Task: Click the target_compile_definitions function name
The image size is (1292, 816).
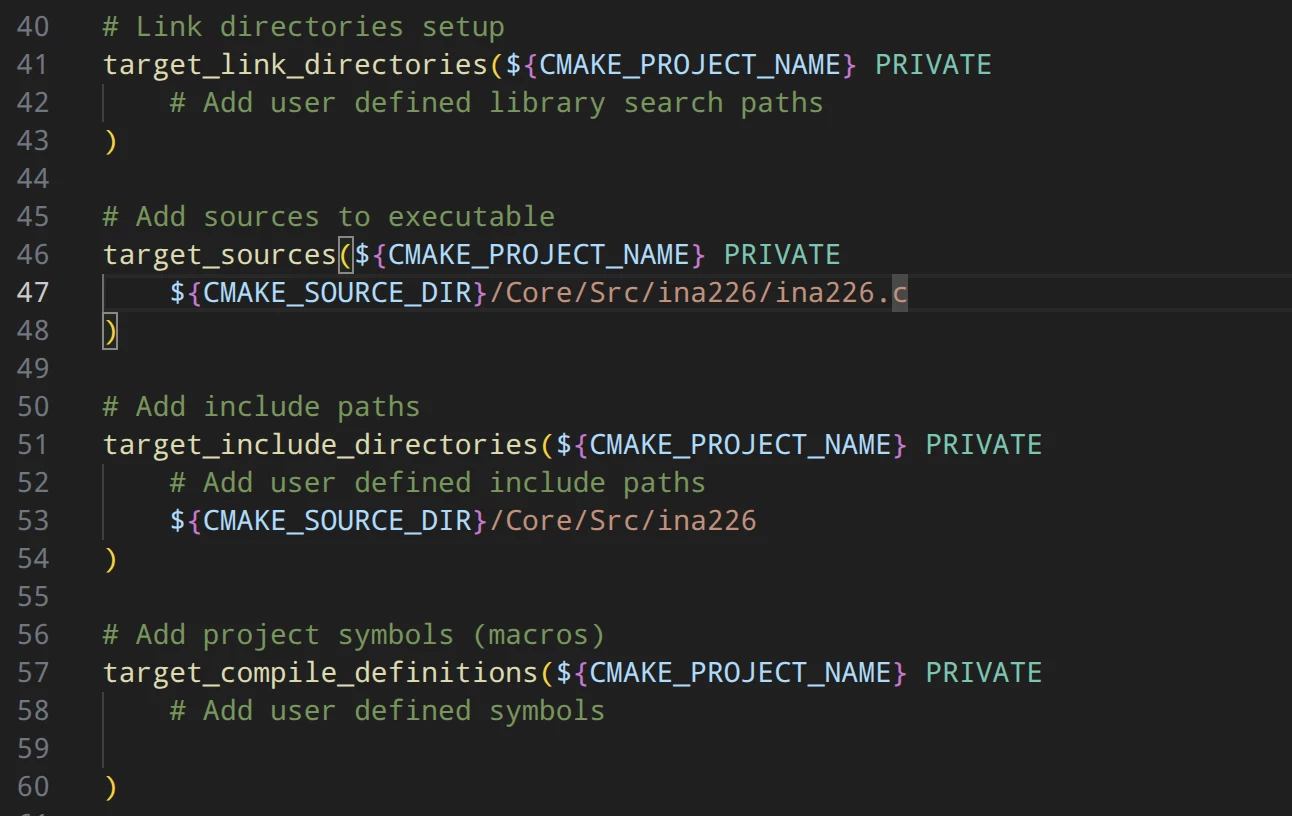Action: (x=321, y=672)
